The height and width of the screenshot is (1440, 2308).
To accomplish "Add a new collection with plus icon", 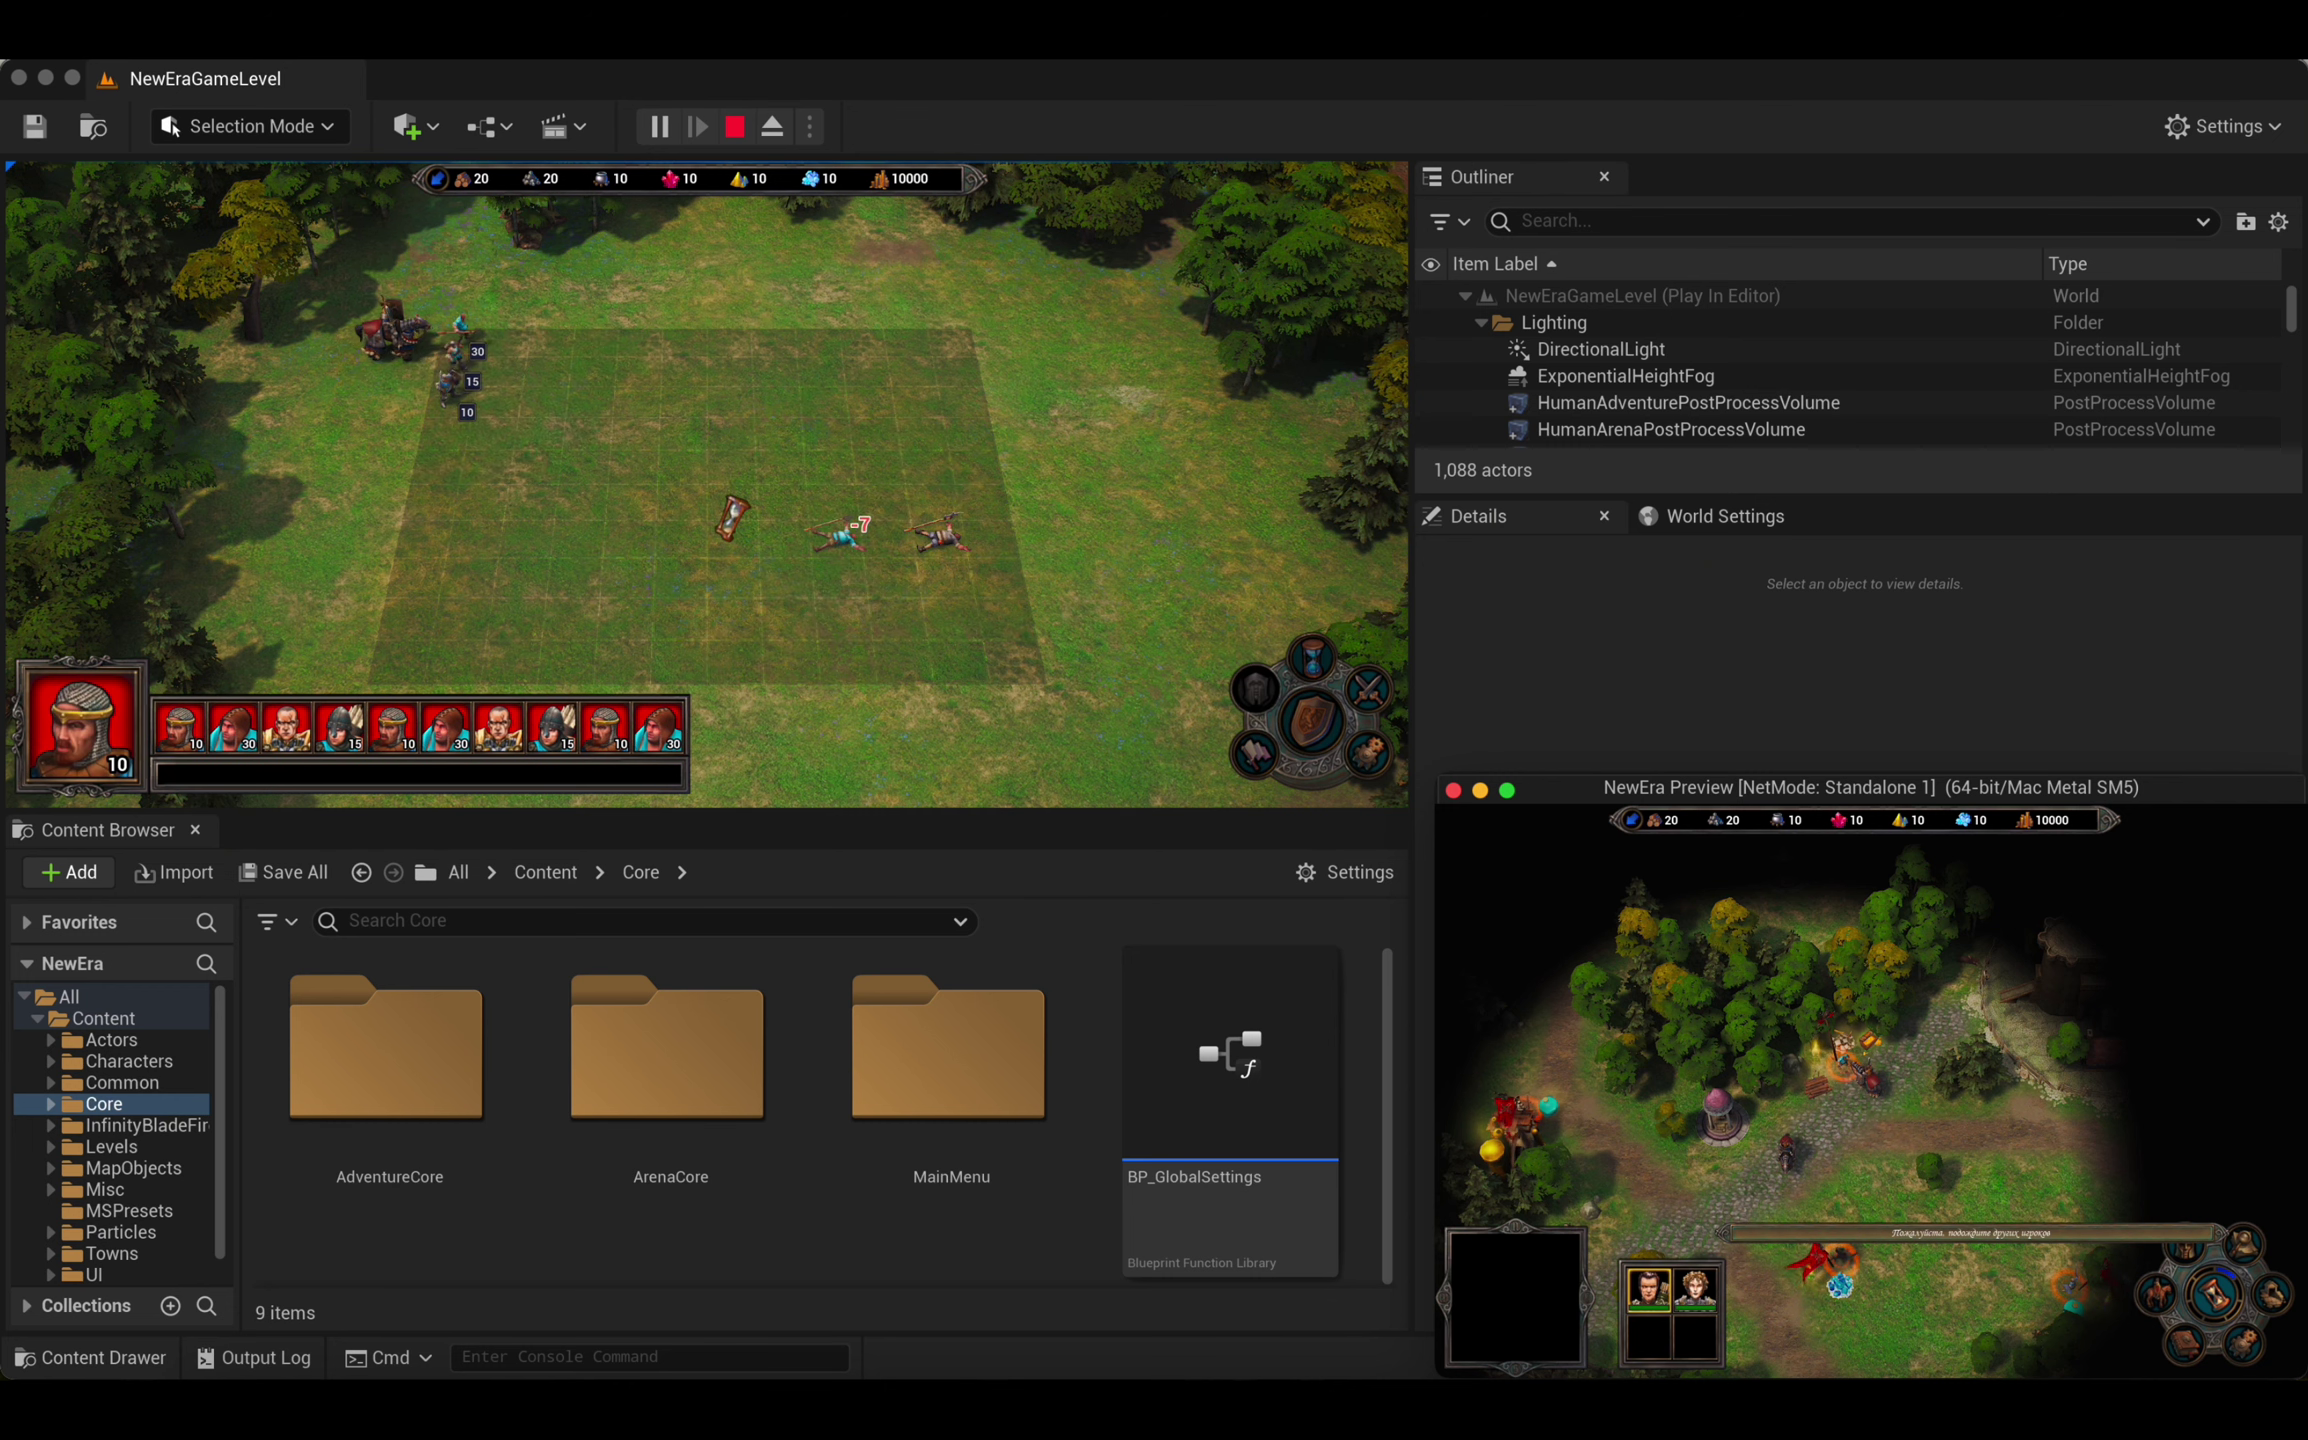I will 170,1306.
